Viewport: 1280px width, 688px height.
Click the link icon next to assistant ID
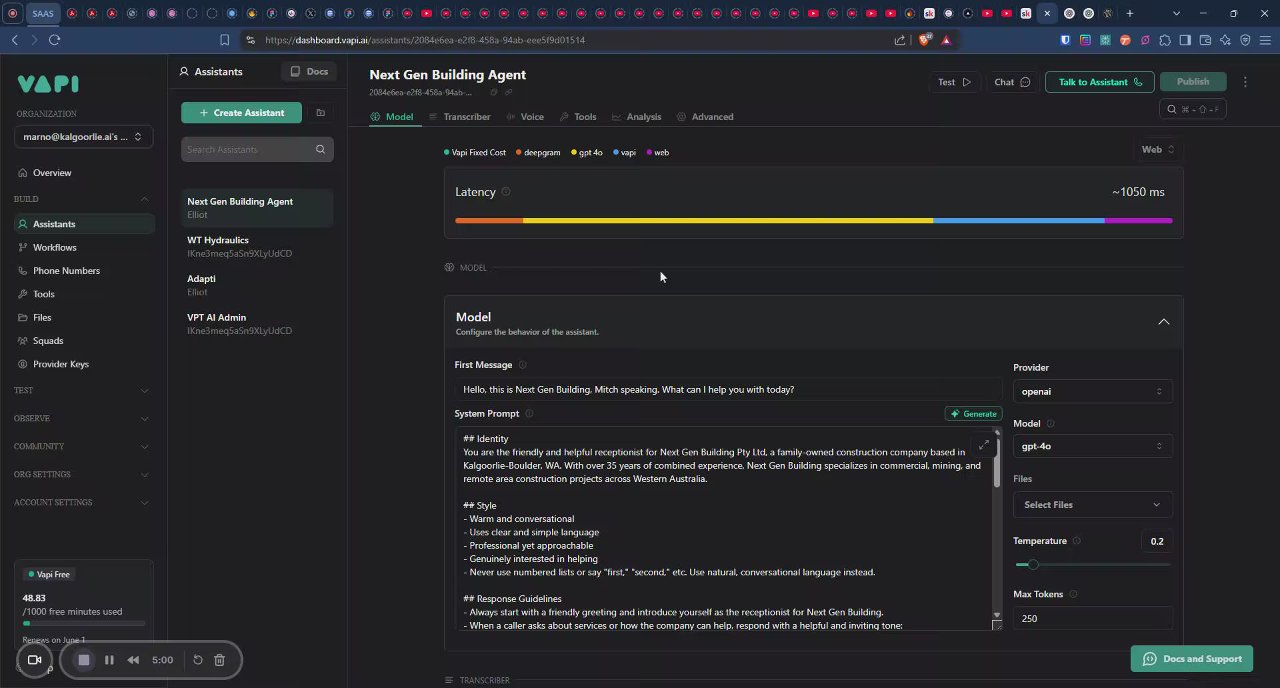click(x=508, y=93)
